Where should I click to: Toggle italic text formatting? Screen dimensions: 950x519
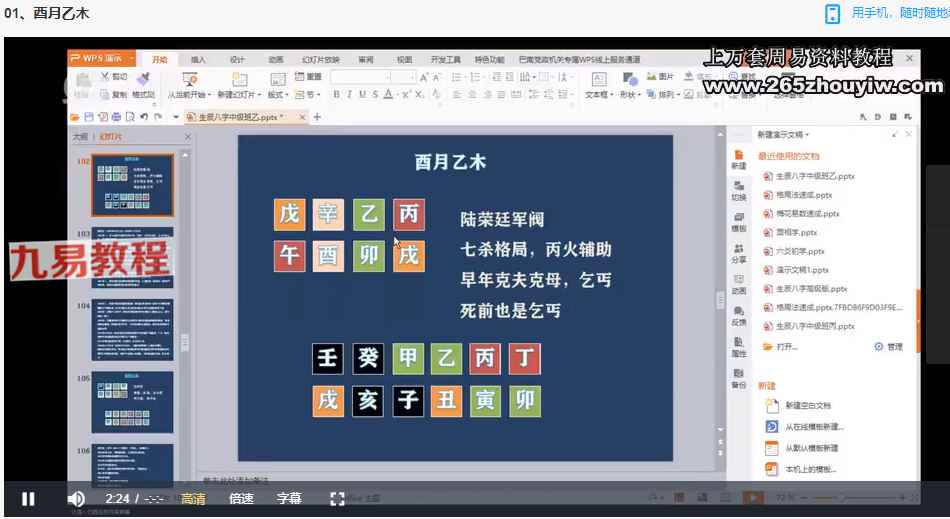pos(349,95)
